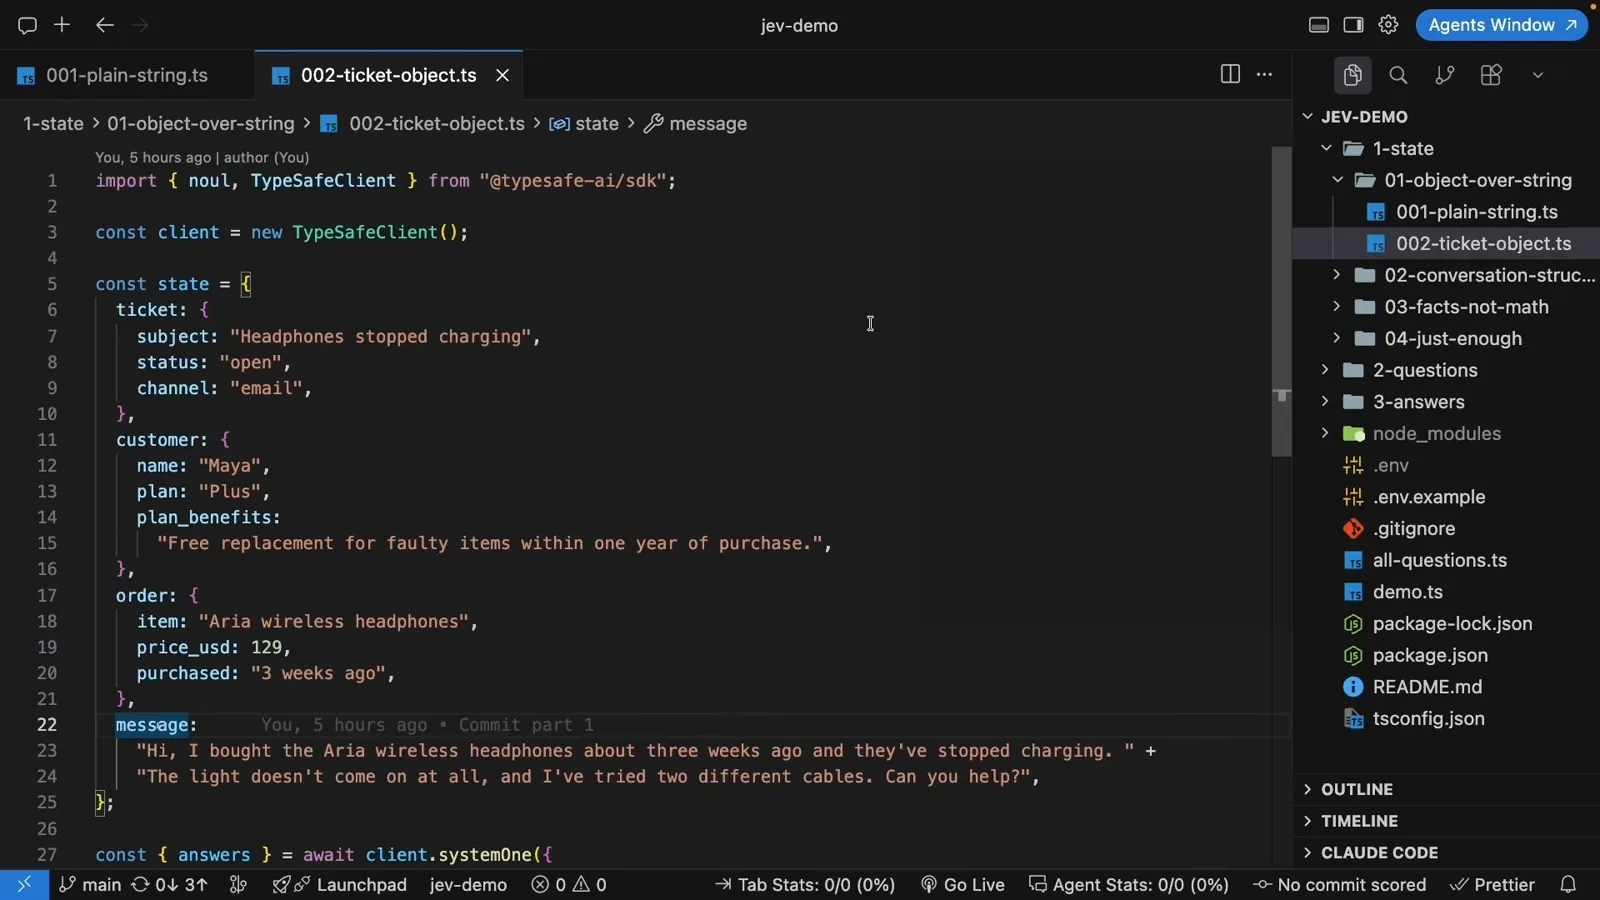Open editor more actions ellipsis

pos(1265,74)
